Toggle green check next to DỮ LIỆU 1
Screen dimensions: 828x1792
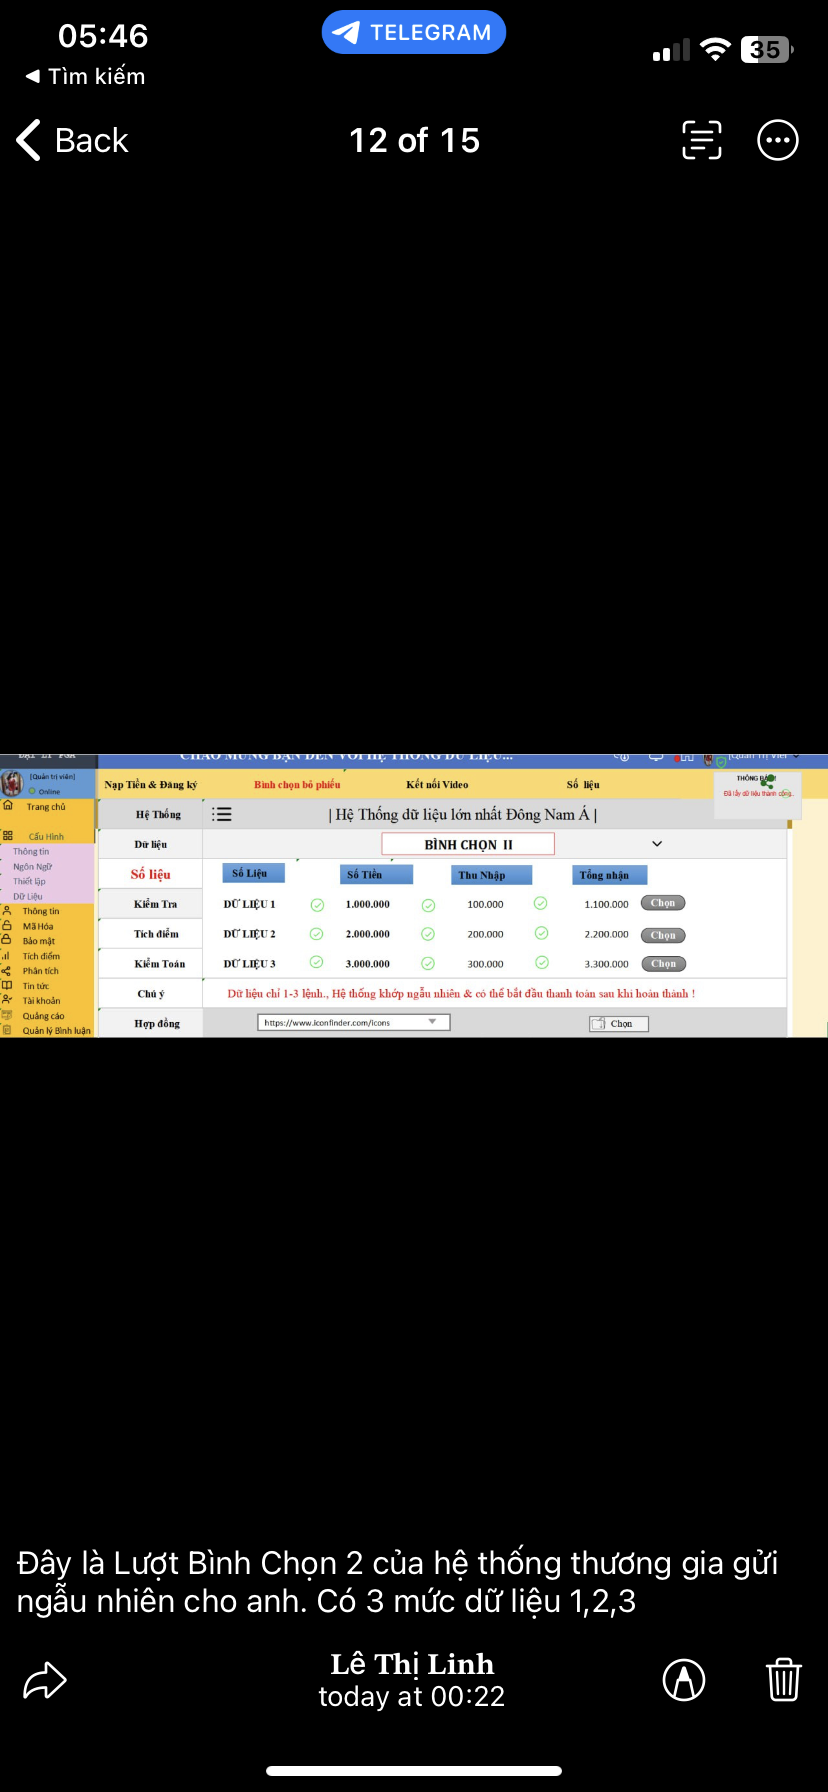(317, 904)
